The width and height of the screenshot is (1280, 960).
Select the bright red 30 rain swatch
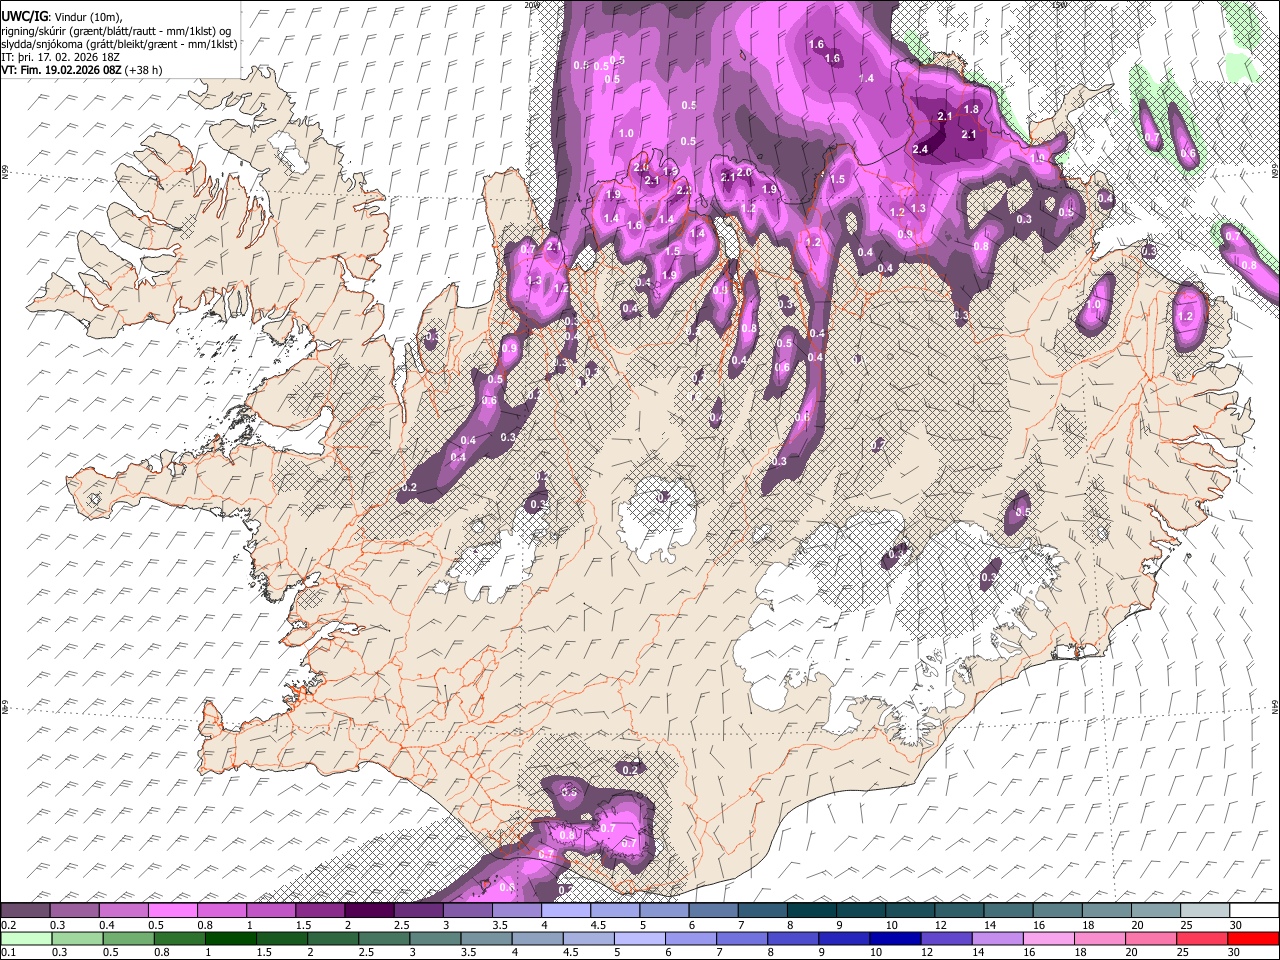(1253, 938)
